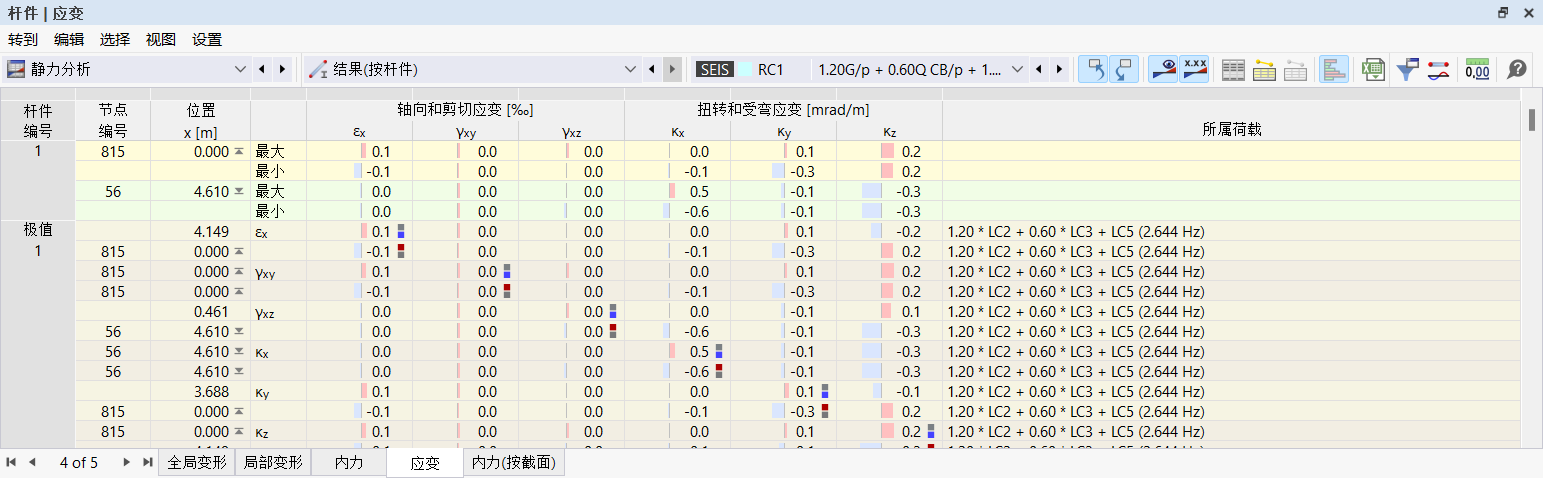Click the 4 of 5 page indicator
The height and width of the screenshot is (478, 1543).
pyautogui.click(x=79, y=462)
